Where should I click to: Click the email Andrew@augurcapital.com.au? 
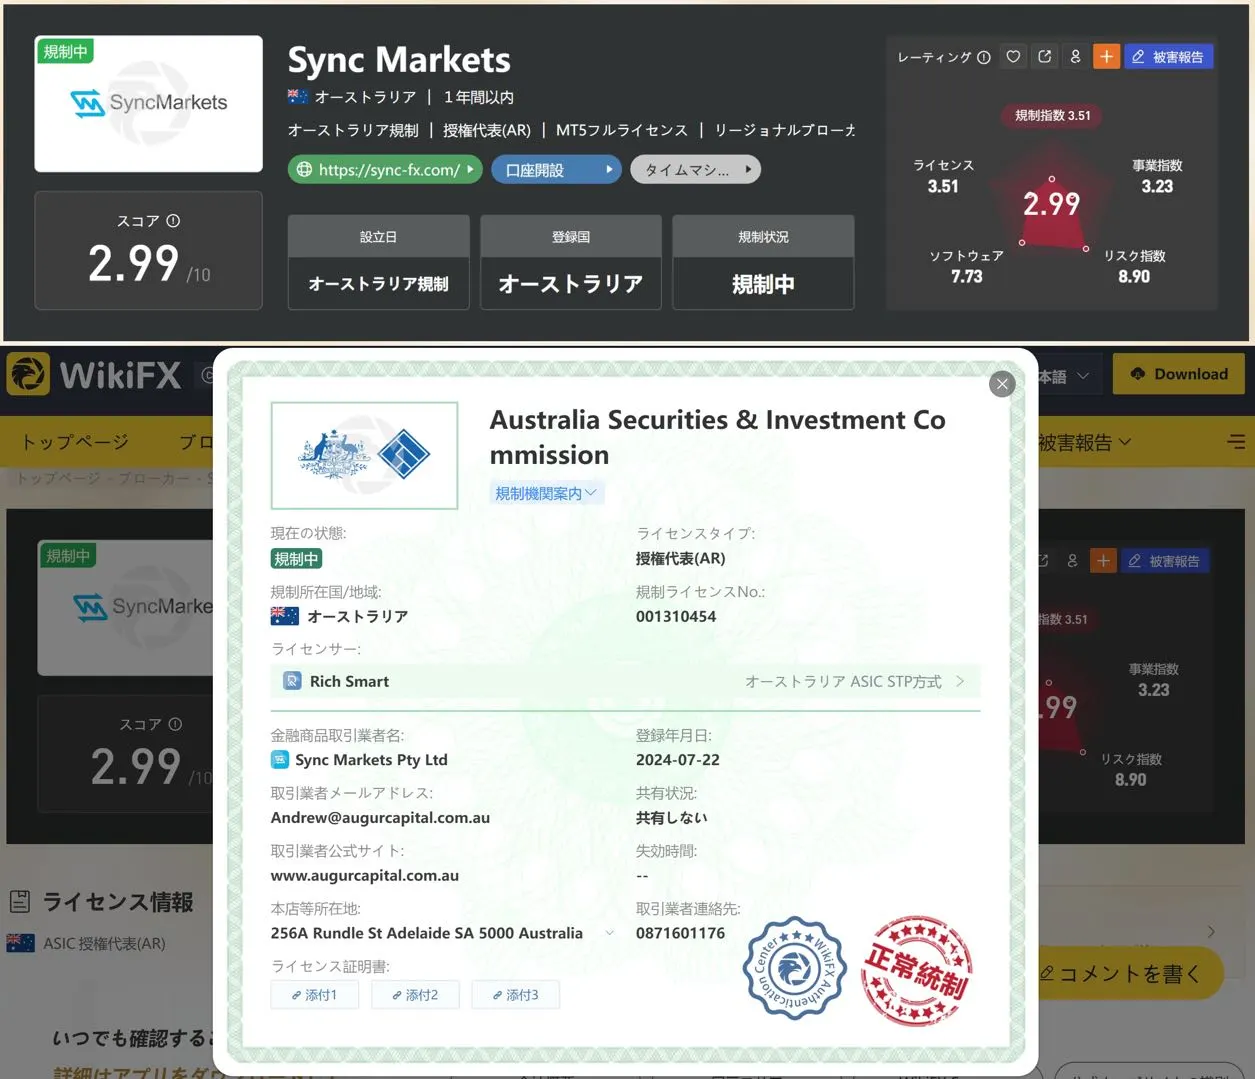[380, 817]
